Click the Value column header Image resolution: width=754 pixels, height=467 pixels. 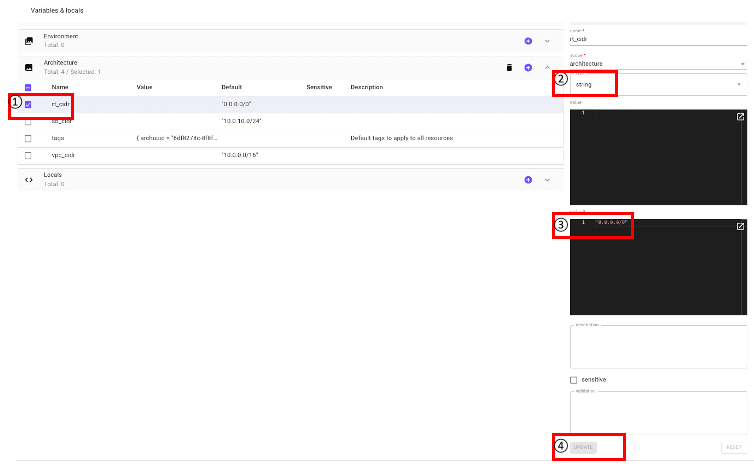pos(144,87)
